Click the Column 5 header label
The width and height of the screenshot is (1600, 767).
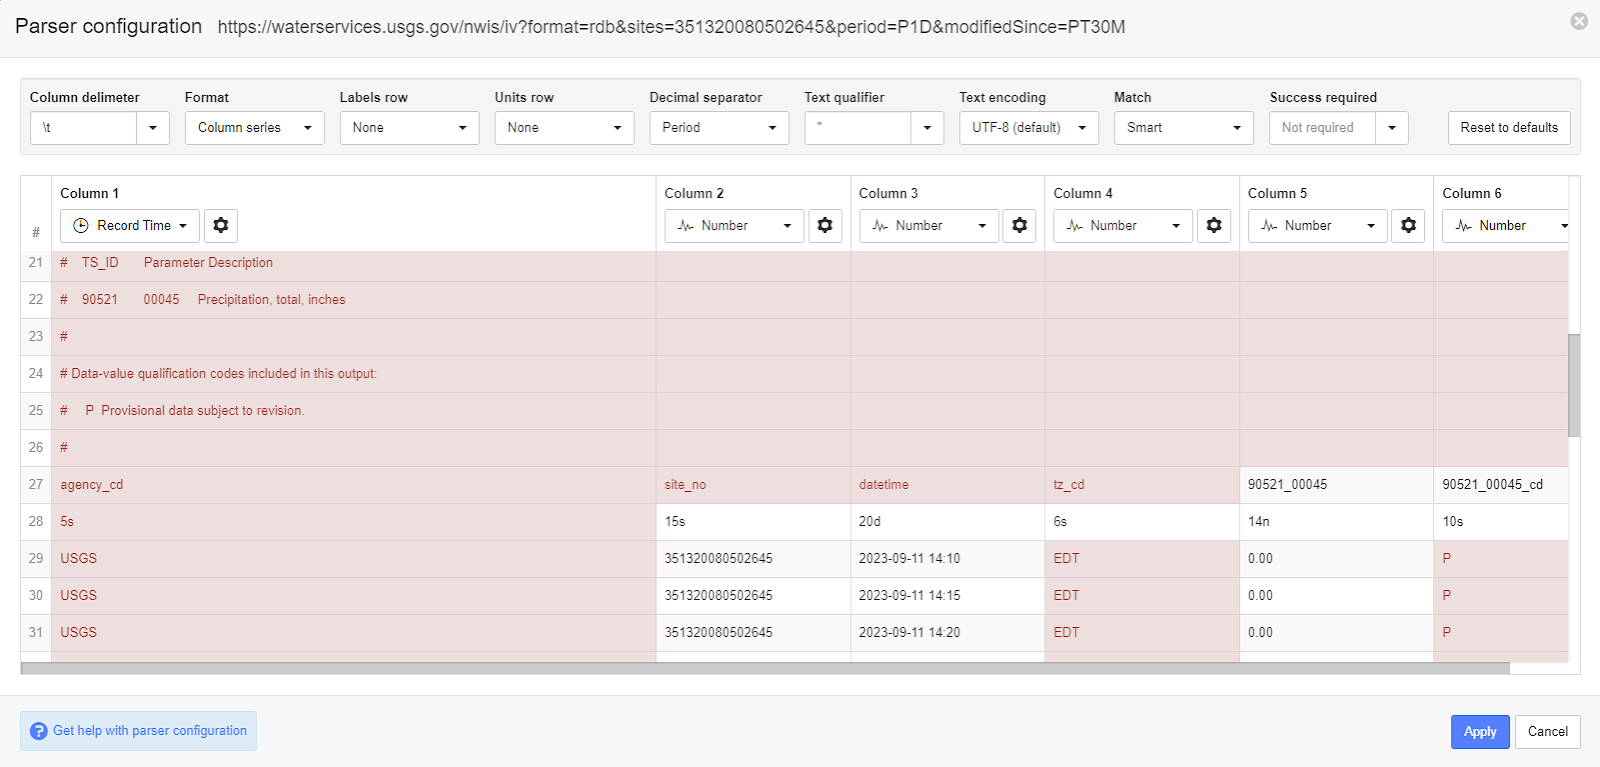[1277, 193]
